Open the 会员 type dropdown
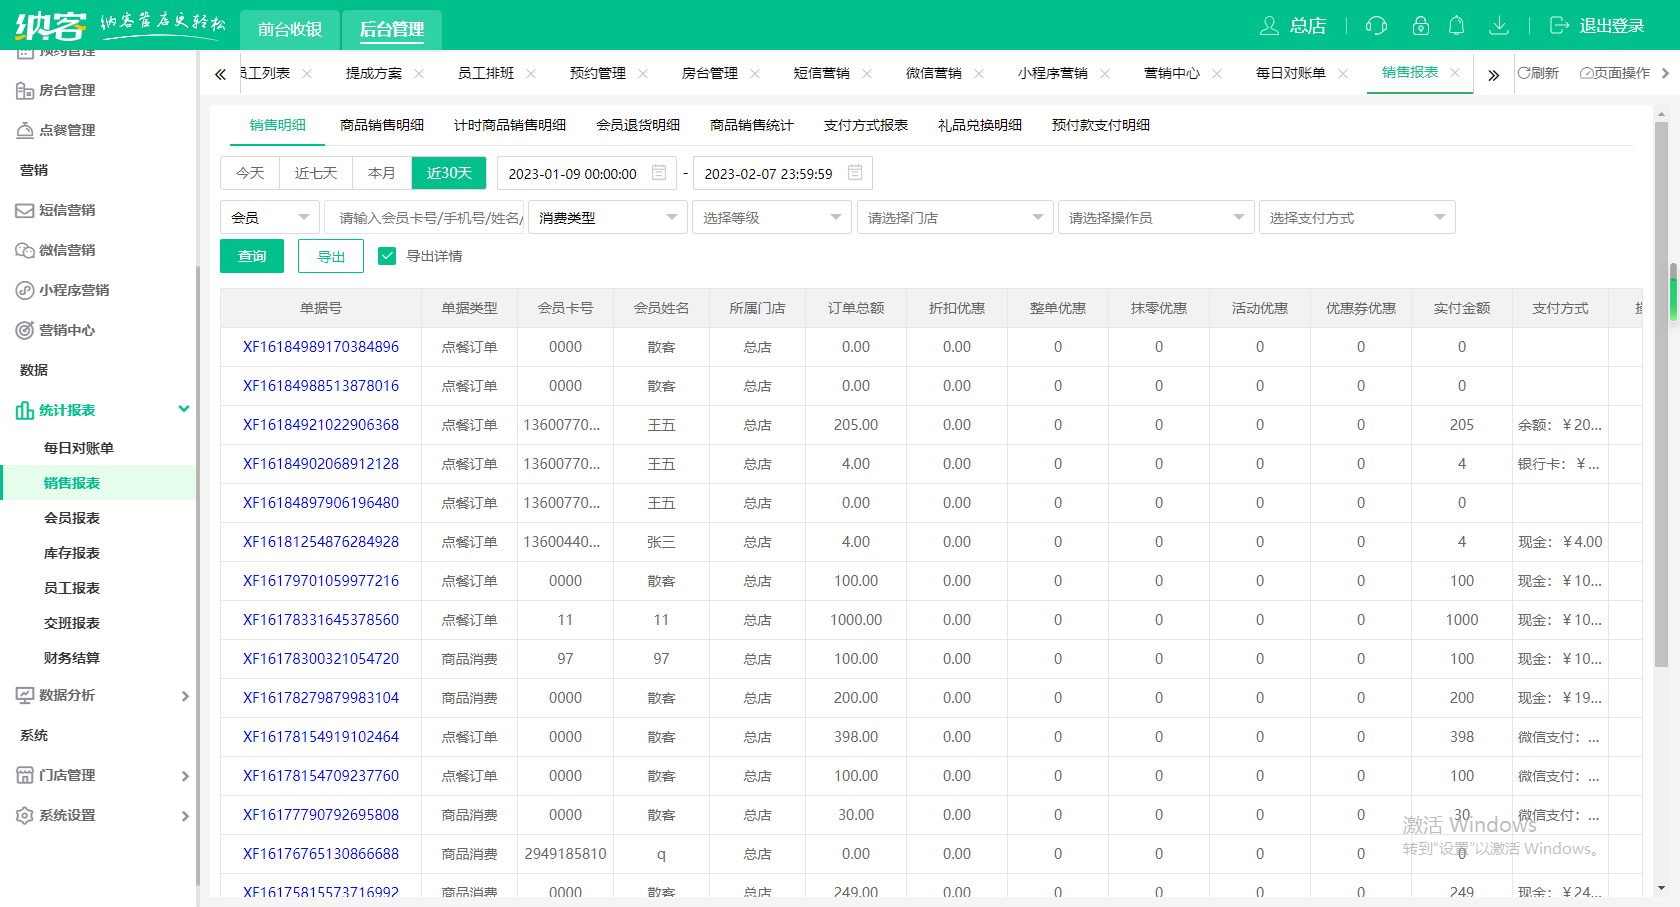 [x=270, y=217]
